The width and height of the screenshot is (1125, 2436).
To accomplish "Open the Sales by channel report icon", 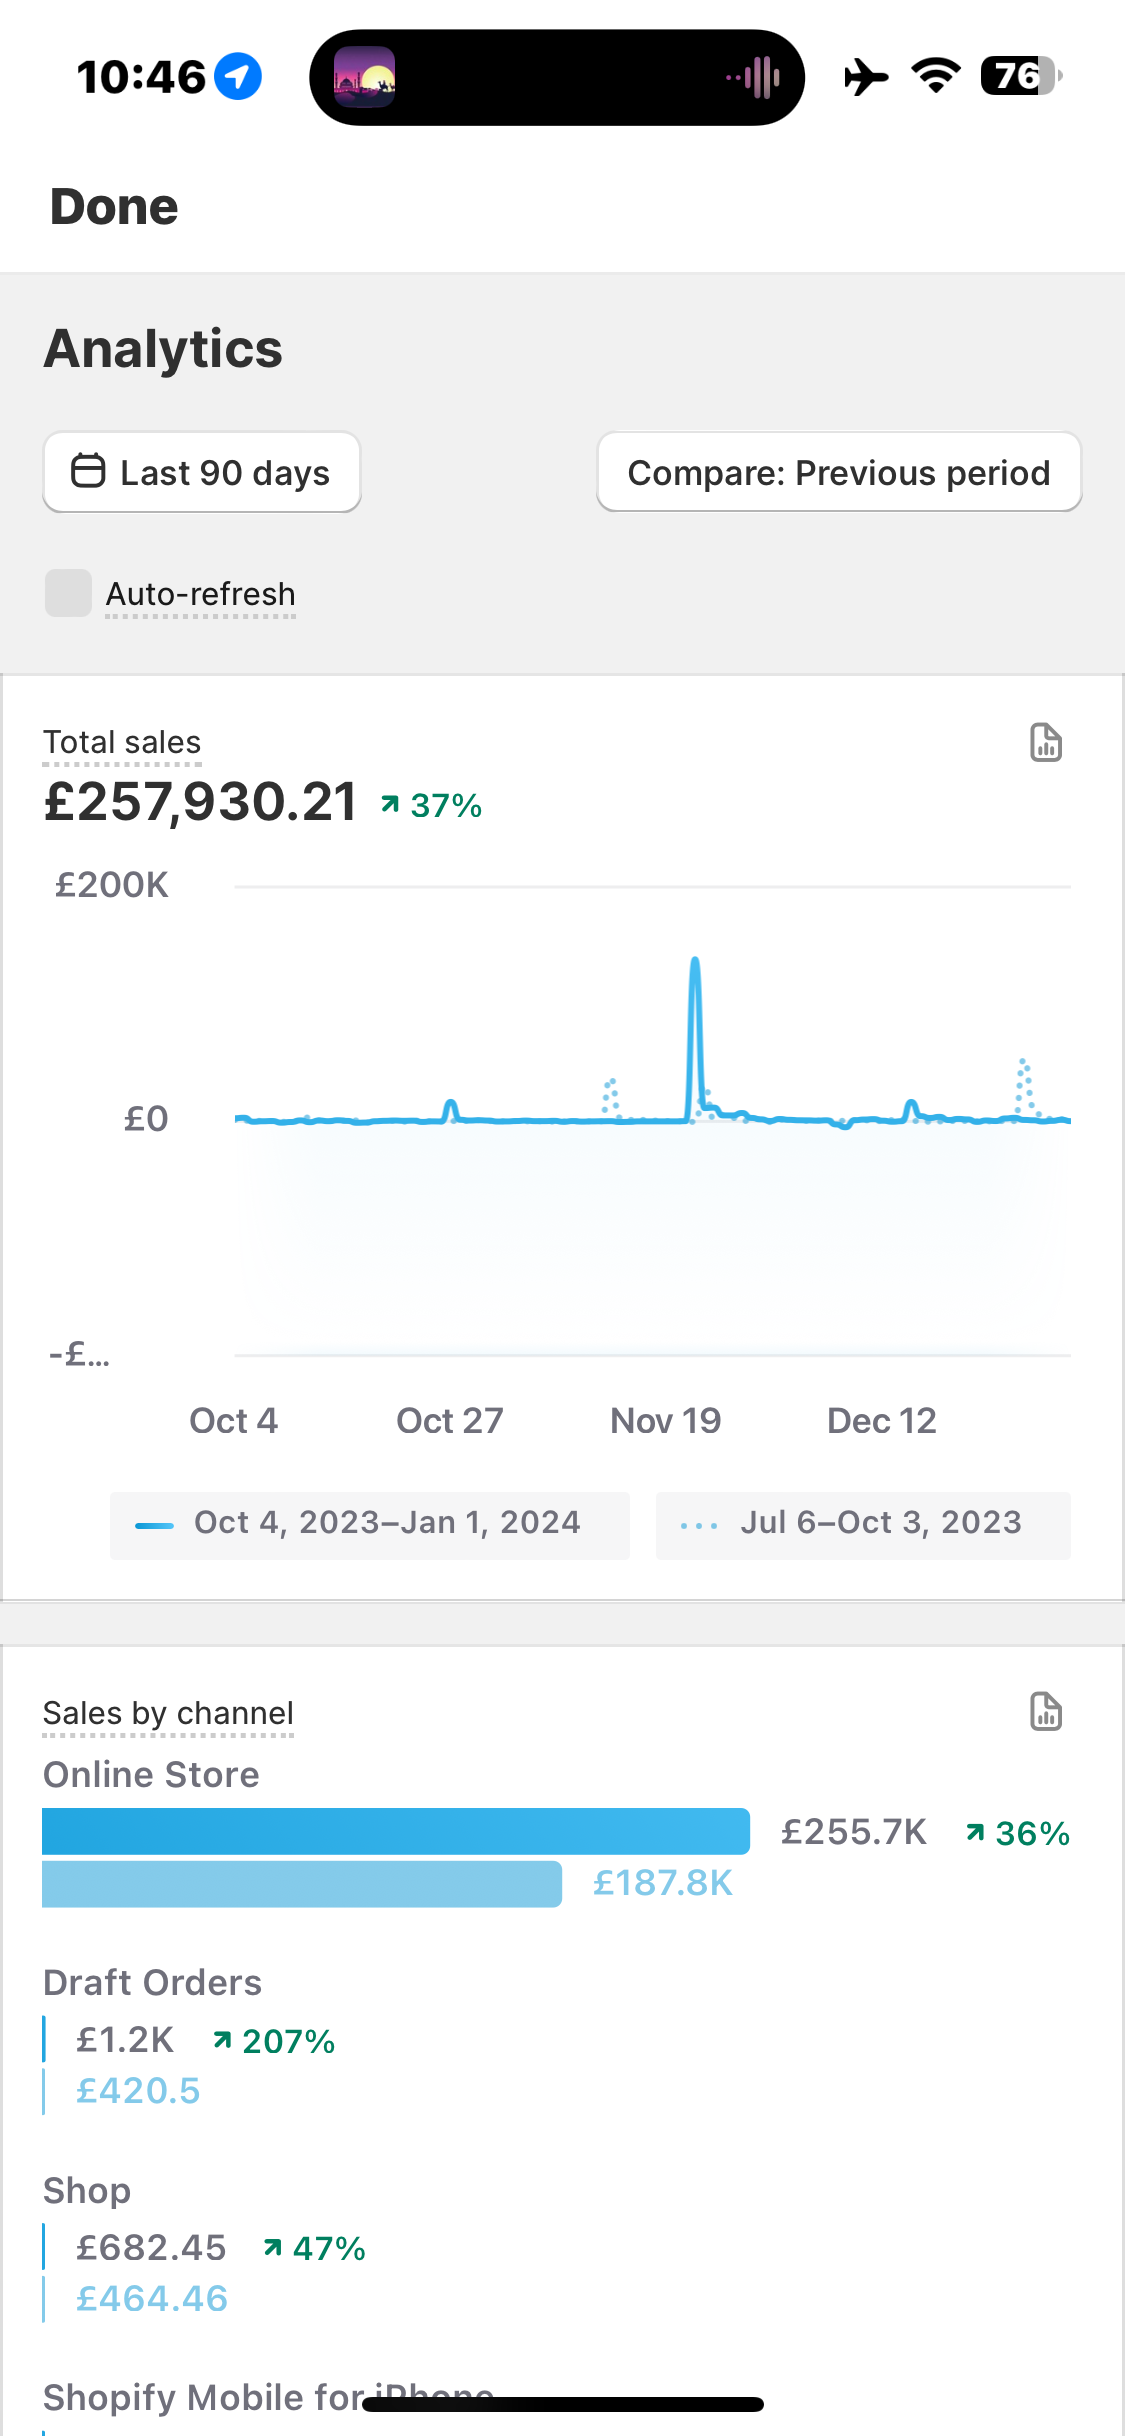I will pyautogui.click(x=1045, y=1712).
